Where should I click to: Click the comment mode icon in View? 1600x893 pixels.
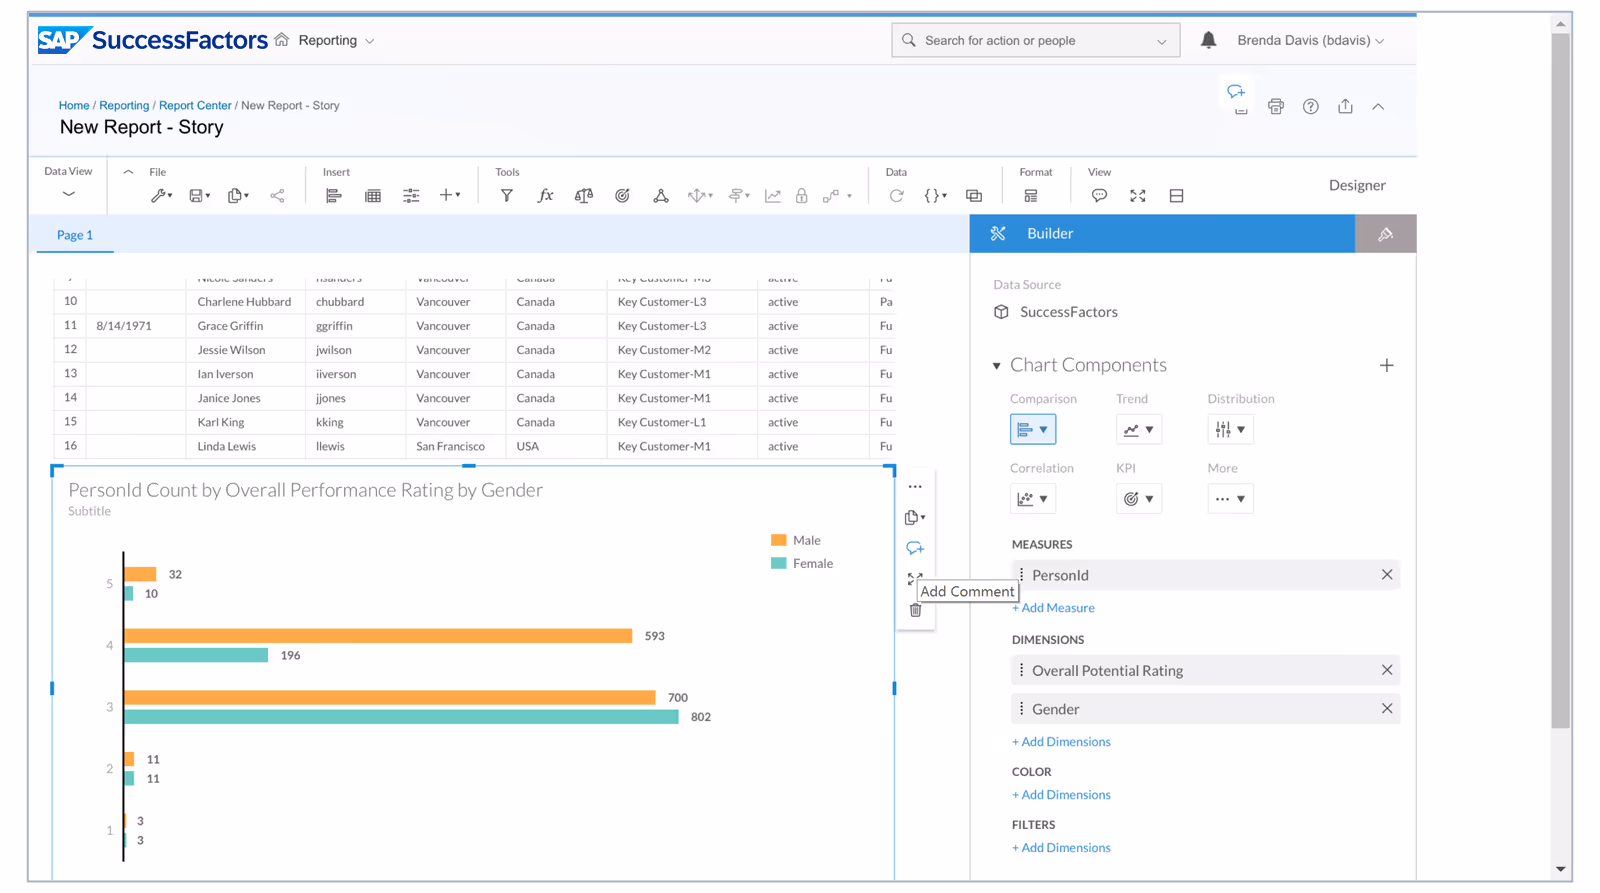coord(1099,196)
